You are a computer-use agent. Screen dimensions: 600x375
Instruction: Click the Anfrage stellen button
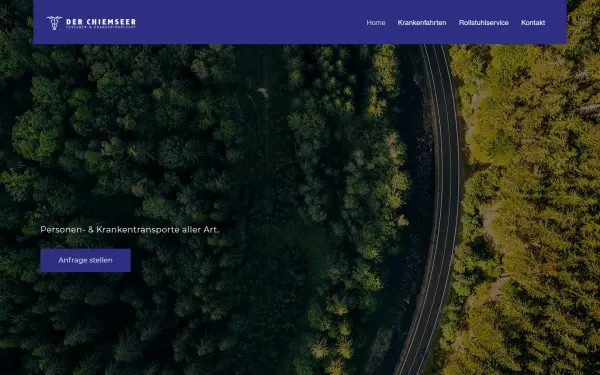(x=85, y=260)
